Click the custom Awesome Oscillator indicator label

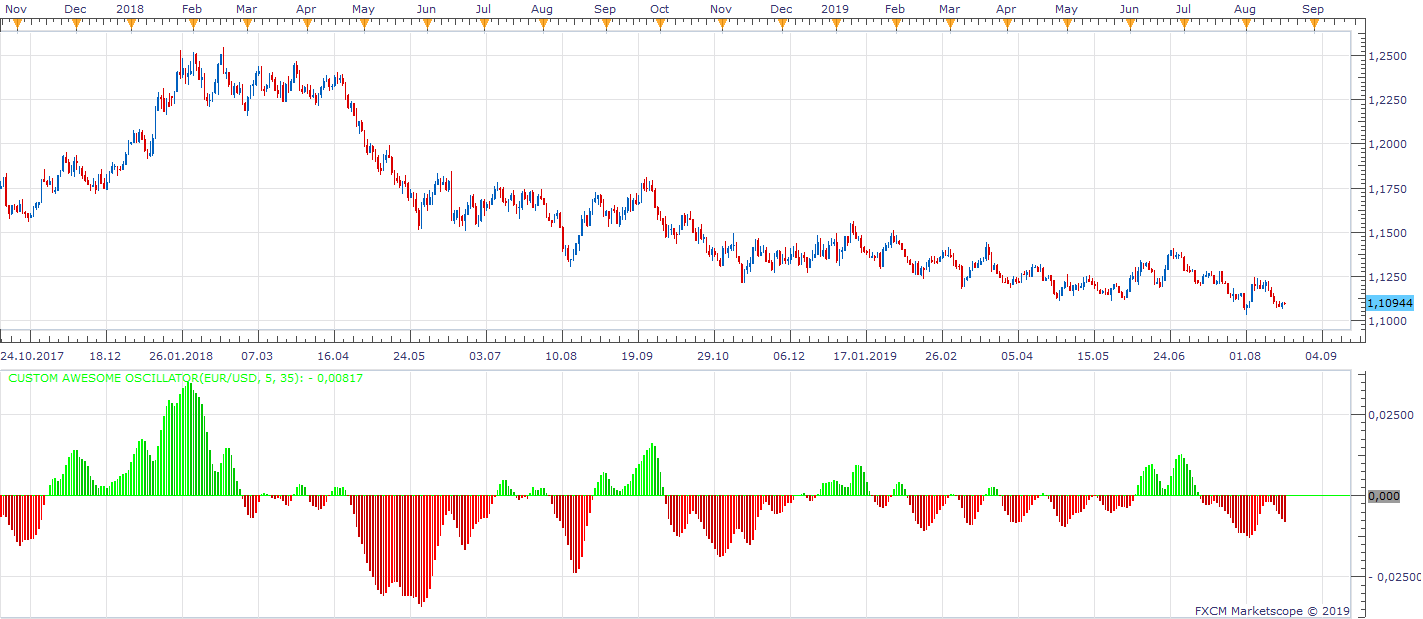(185, 378)
